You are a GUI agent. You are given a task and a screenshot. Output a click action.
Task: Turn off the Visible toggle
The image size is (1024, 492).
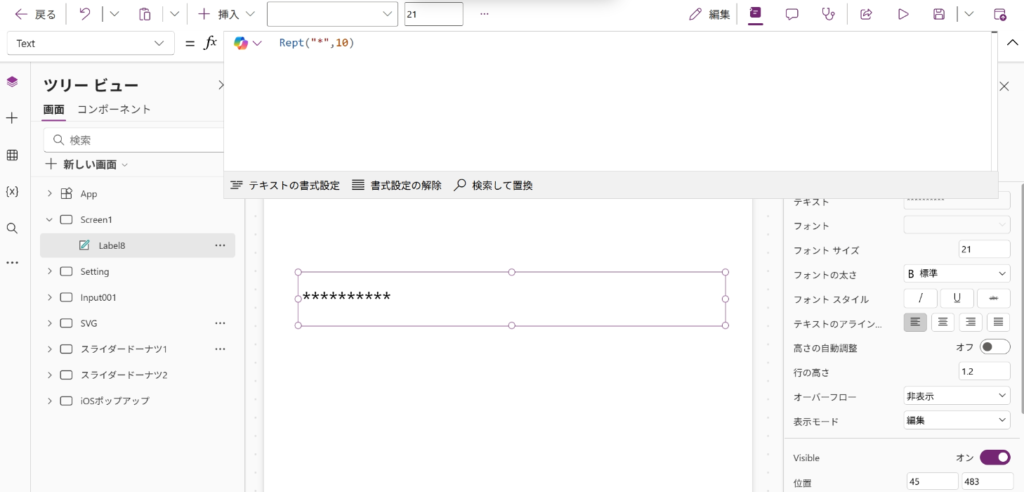click(994, 457)
